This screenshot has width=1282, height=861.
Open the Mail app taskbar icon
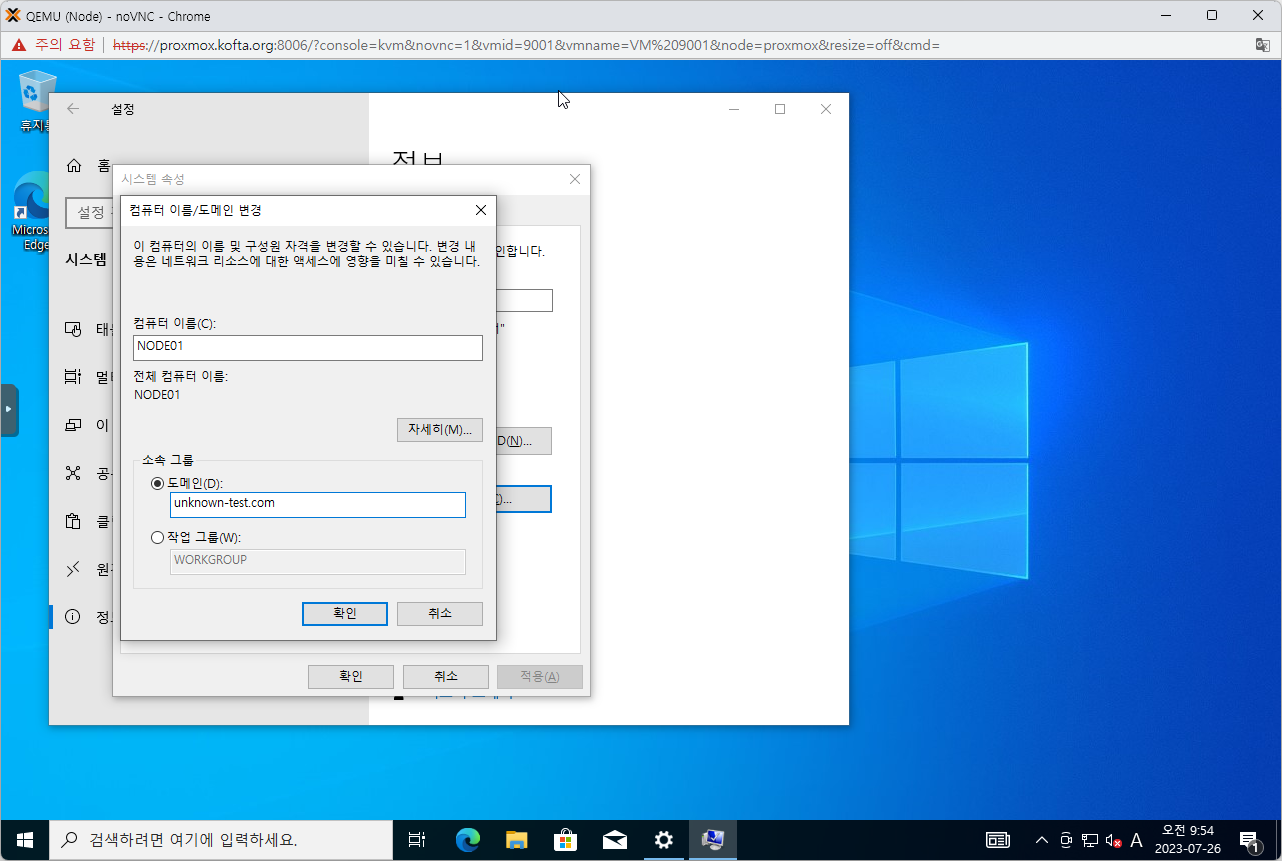614,840
